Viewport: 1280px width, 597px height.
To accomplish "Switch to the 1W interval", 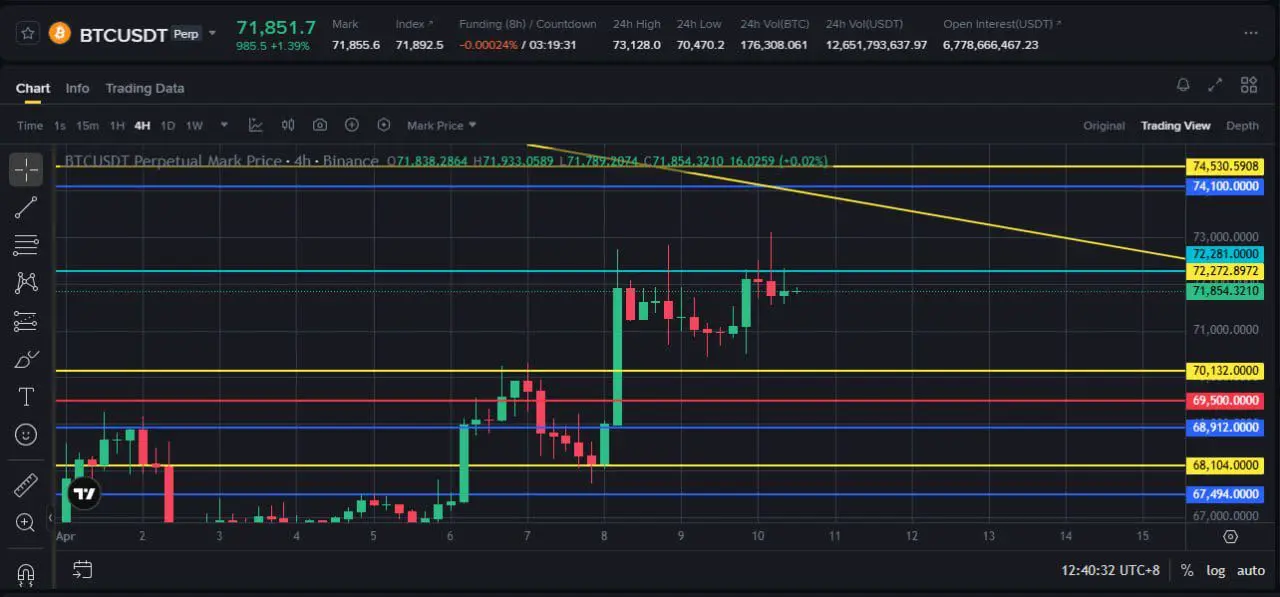I will pyautogui.click(x=194, y=126).
